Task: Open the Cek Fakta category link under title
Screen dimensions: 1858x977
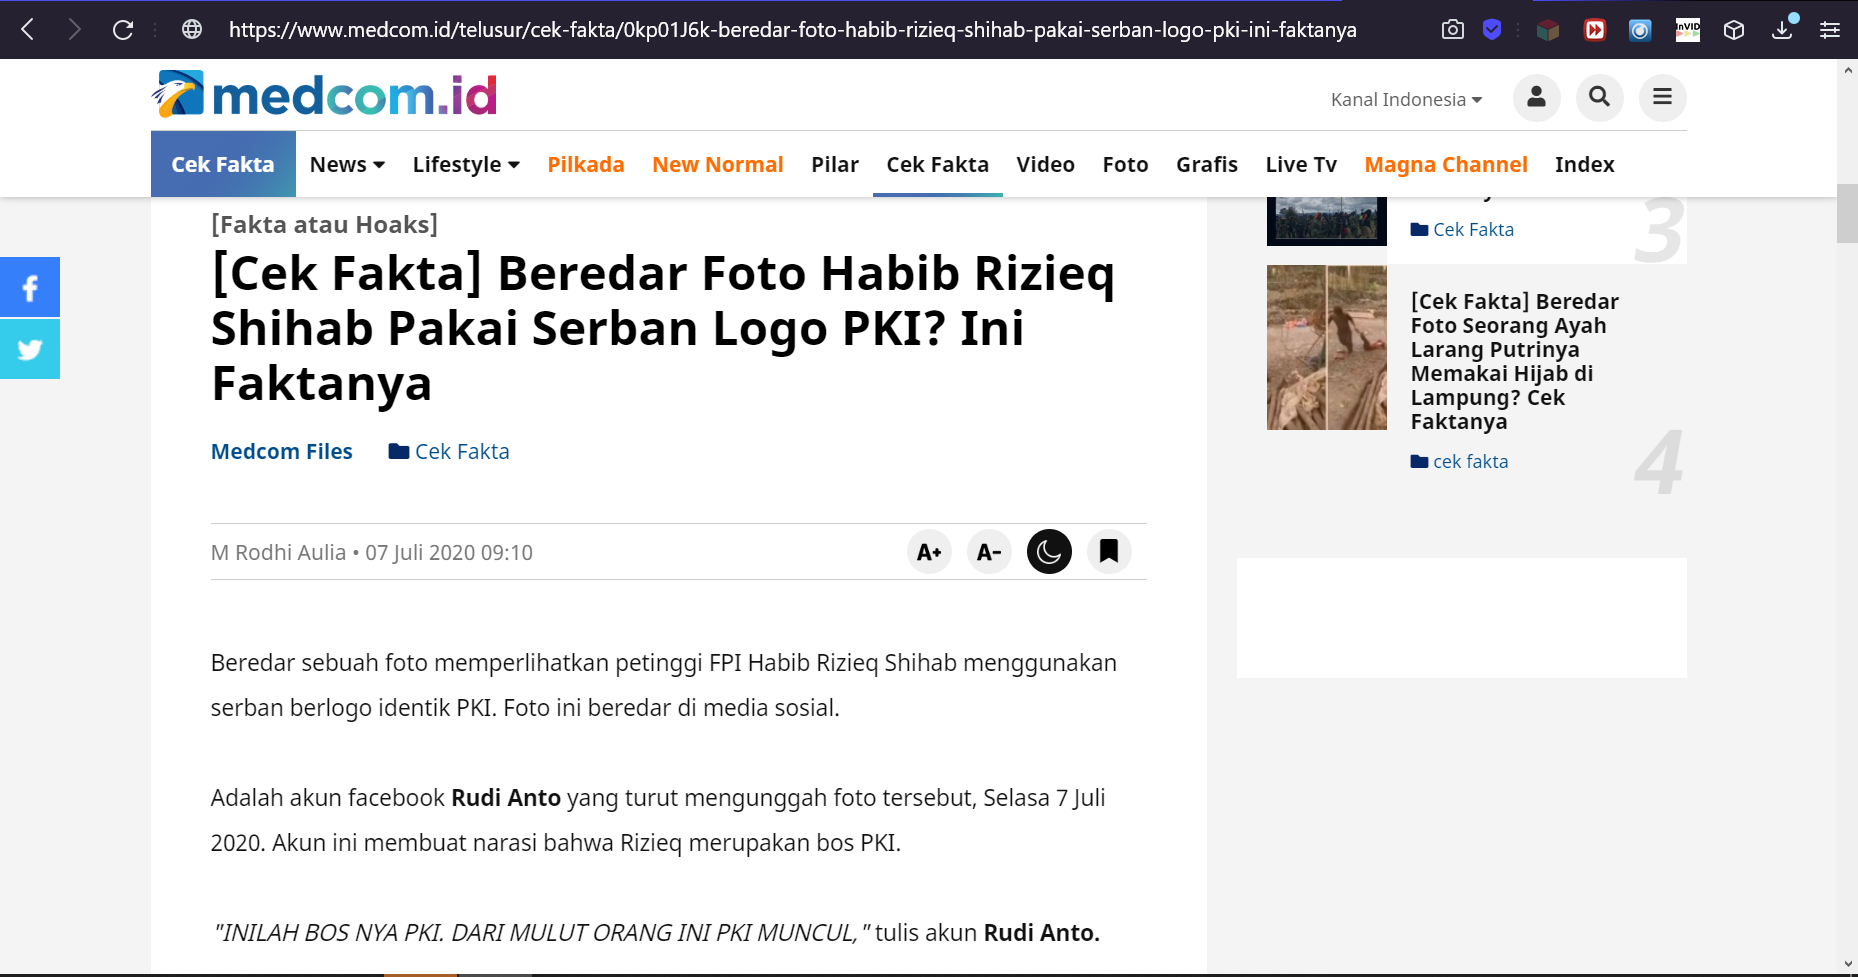Action: coord(449,452)
